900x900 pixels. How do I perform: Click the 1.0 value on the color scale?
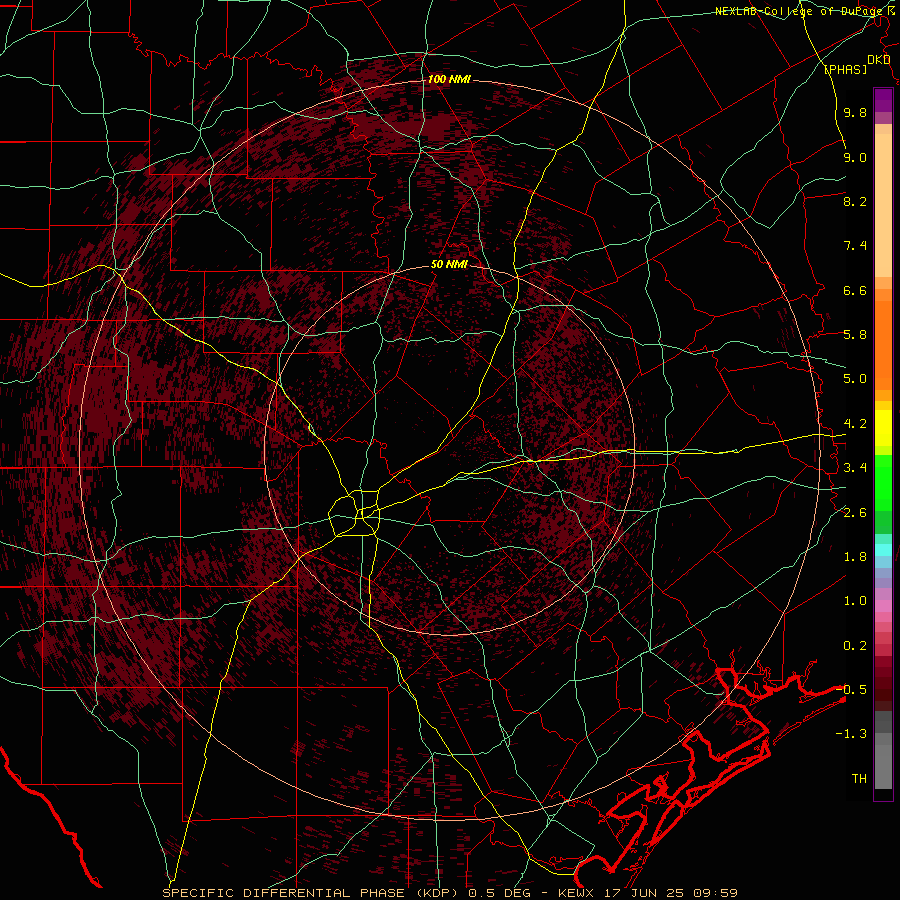tap(855, 601)
